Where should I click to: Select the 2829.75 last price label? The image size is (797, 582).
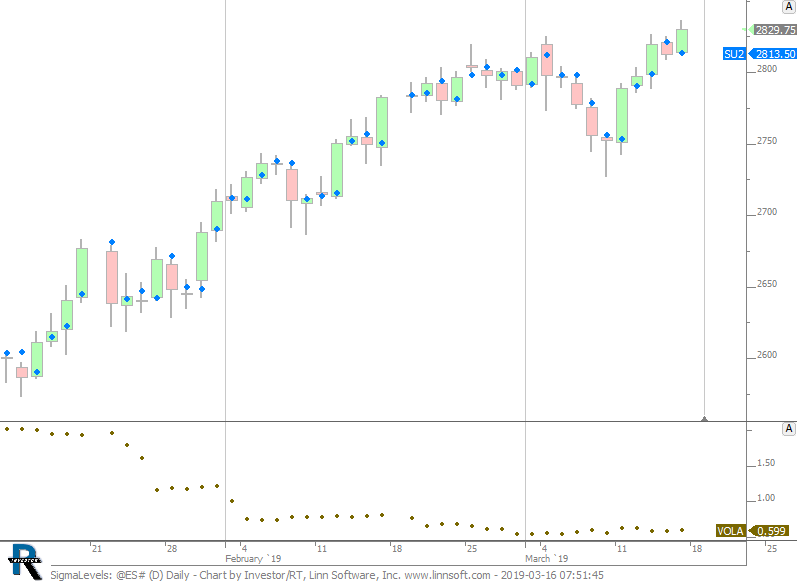coord(775,30)
